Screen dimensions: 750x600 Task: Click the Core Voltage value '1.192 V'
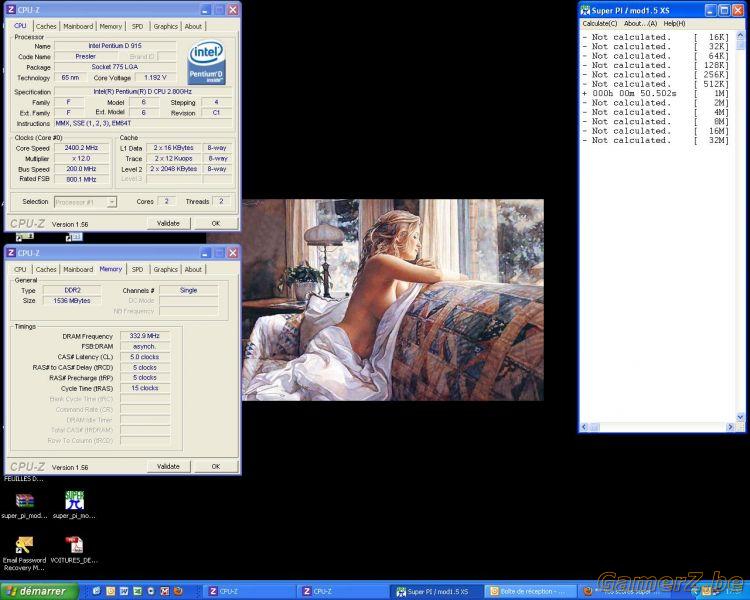(155, 78)
